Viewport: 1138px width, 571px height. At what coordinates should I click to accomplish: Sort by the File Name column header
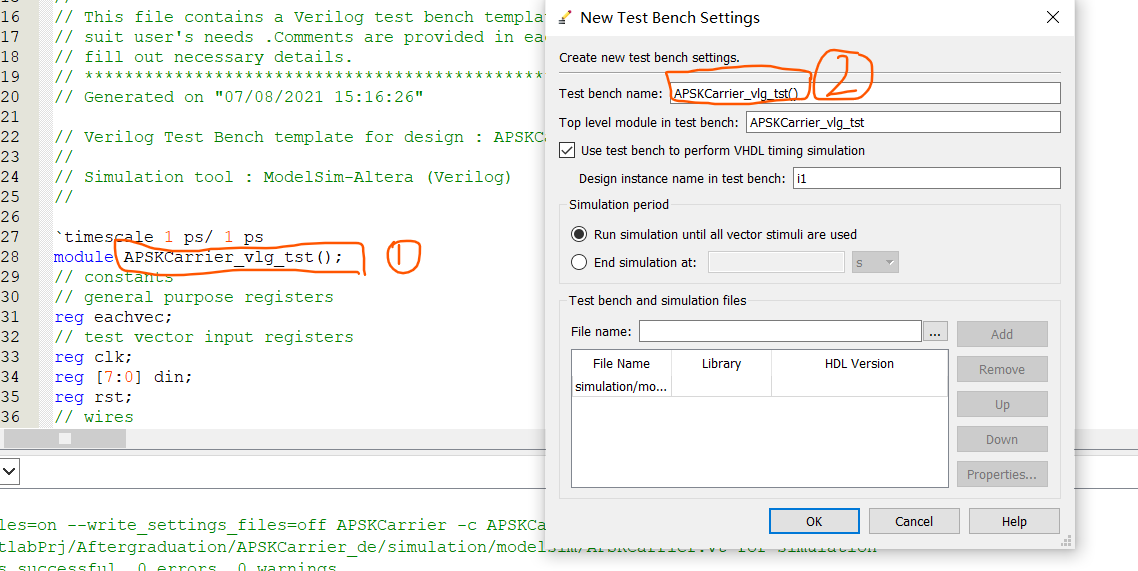pyautogui.click(x=621, y=364)
